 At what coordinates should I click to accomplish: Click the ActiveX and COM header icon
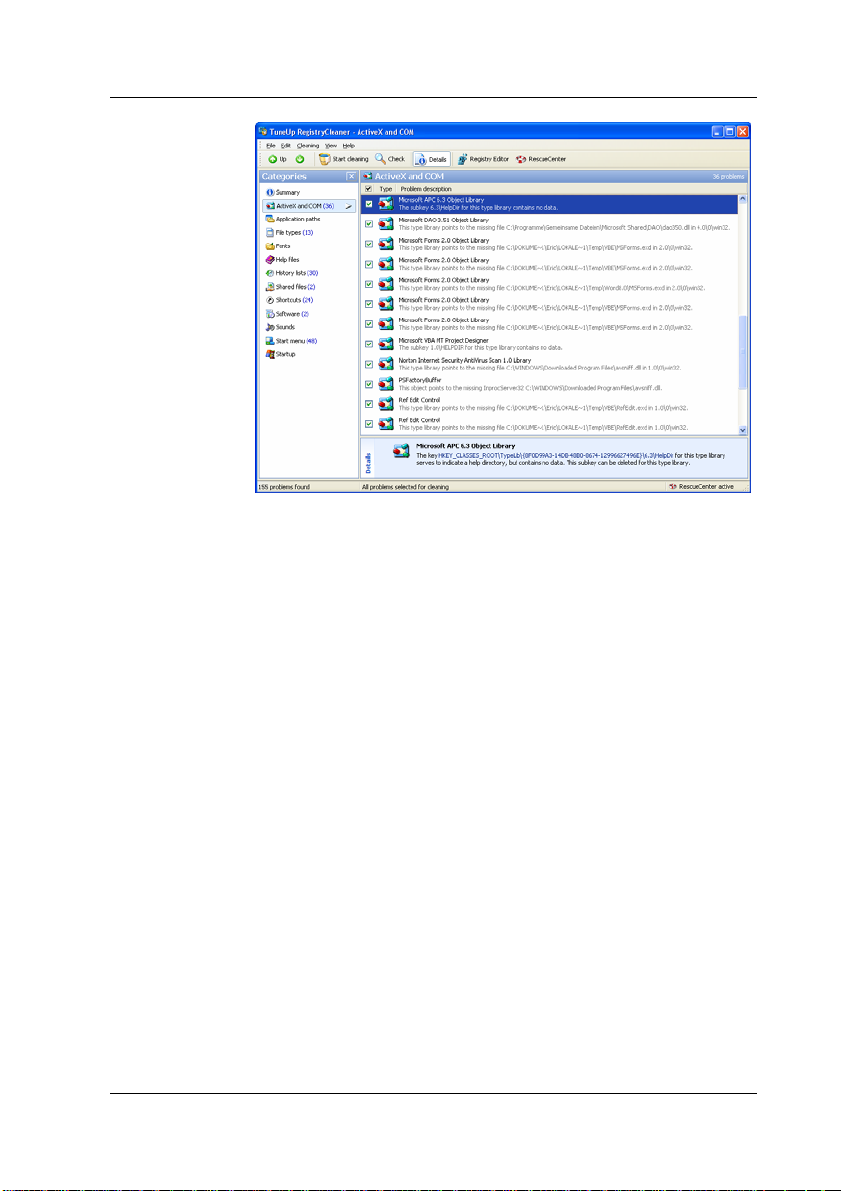pos(368,176)
